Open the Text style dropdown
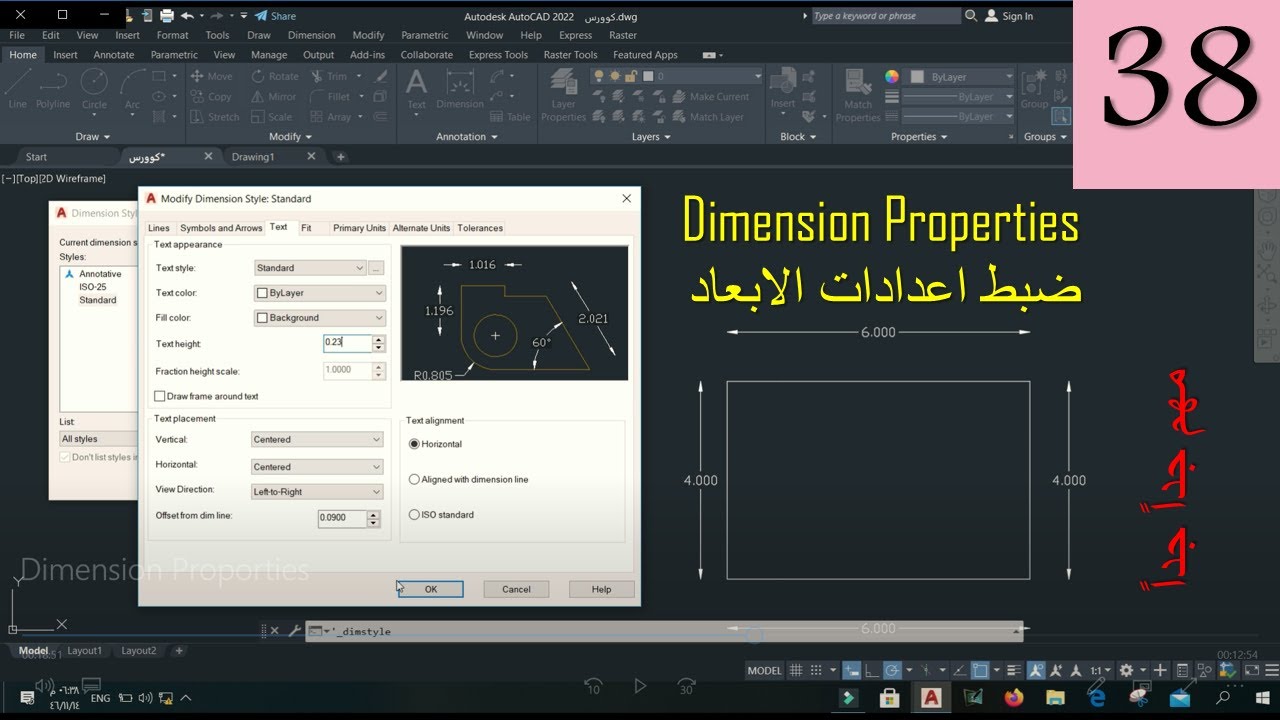The width and height of the screenshot is (1280, 720). click(310, 268)
